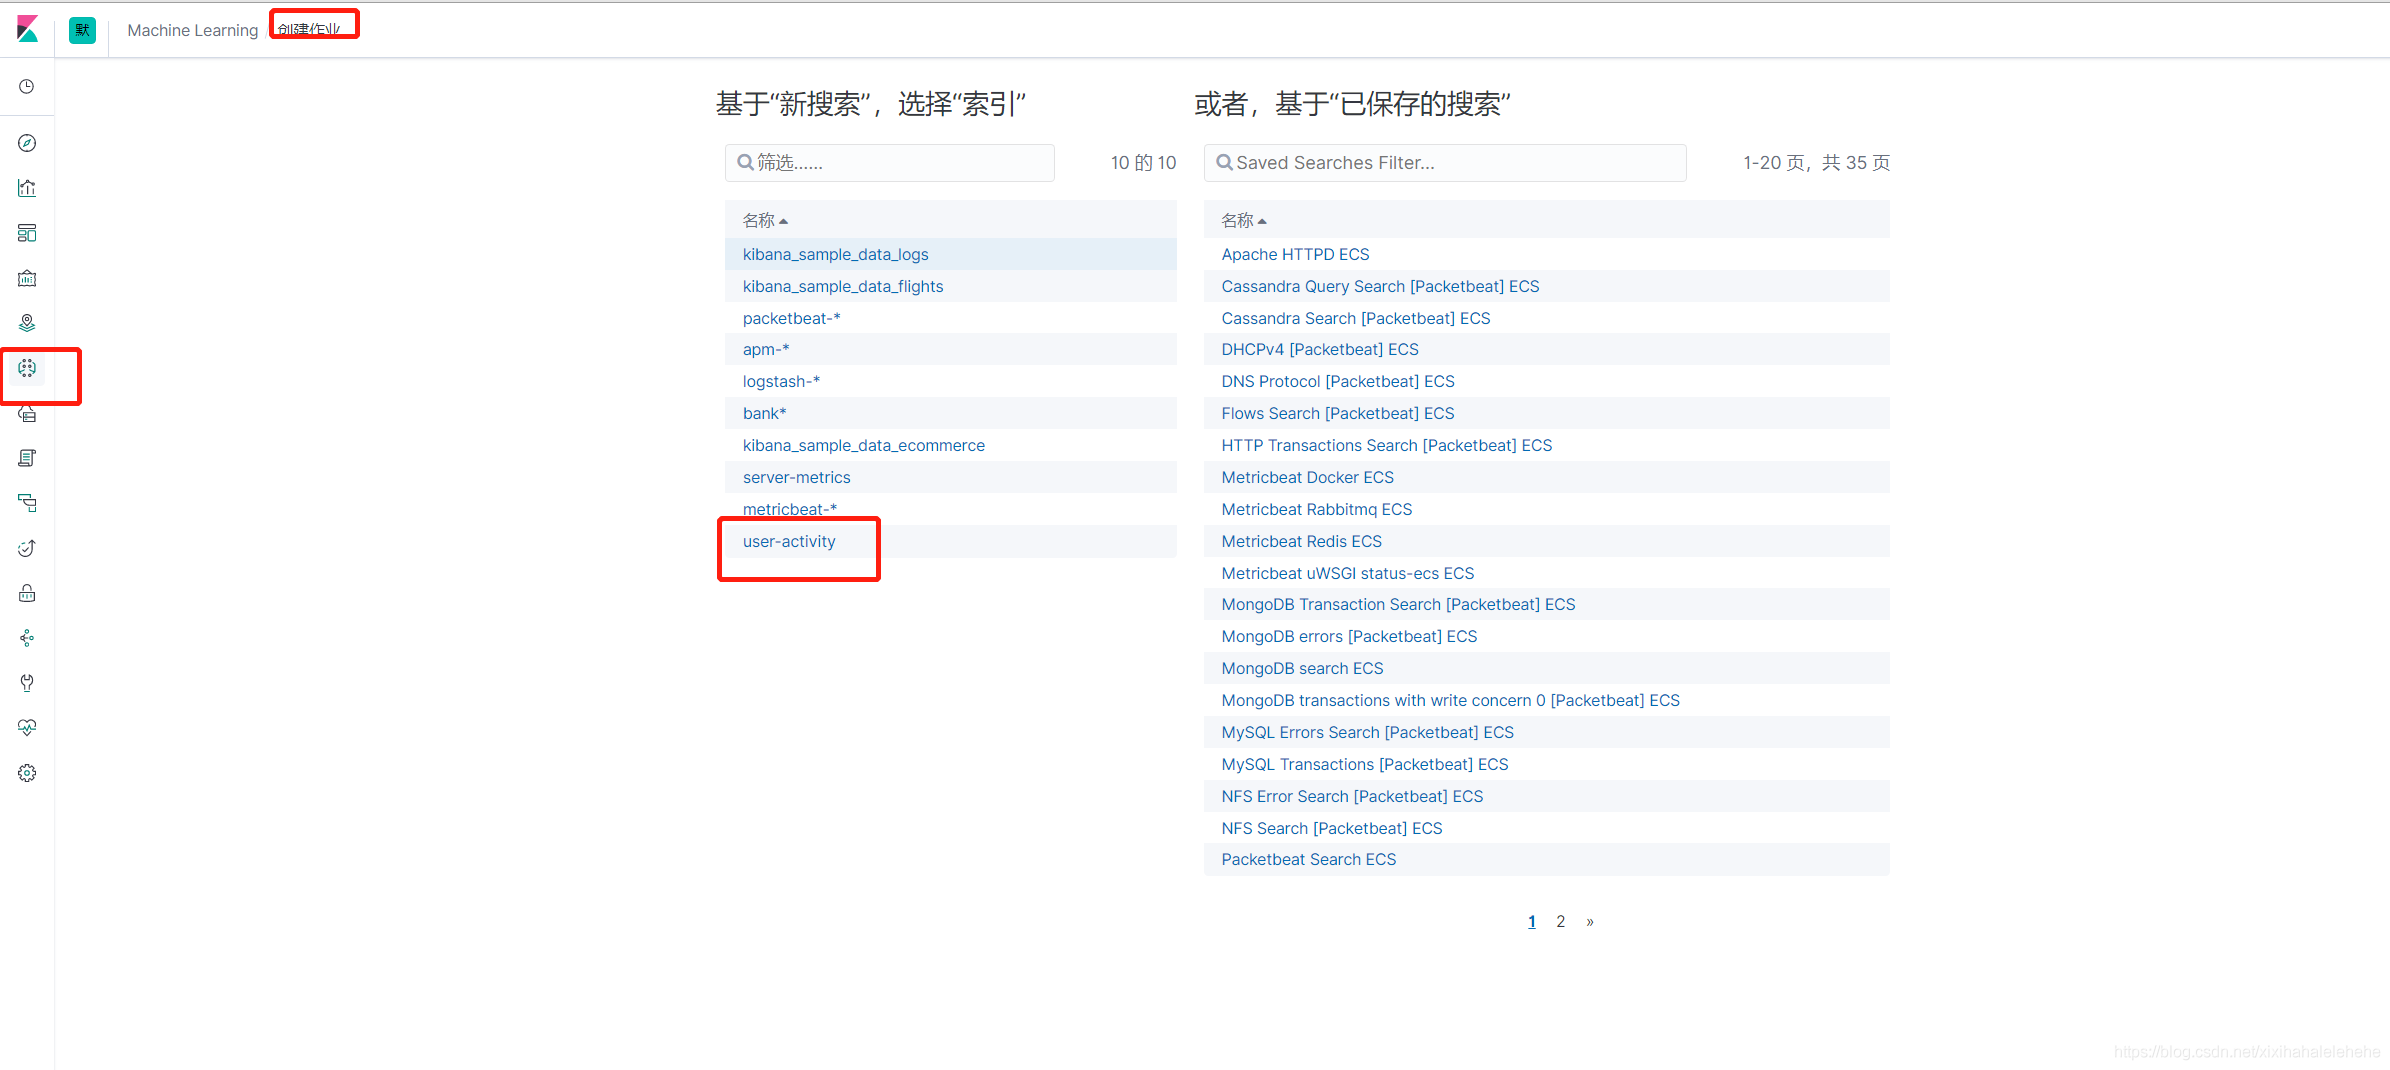Open Uptime icon in sidebar

[27, 548]
